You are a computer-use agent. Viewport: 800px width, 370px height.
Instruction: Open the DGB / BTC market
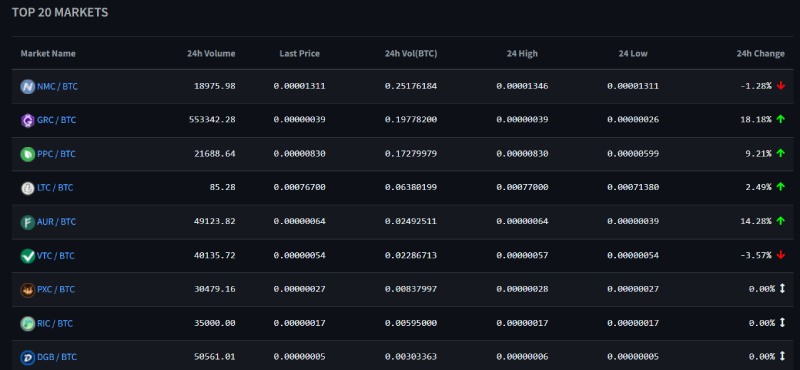coord(57,357)
